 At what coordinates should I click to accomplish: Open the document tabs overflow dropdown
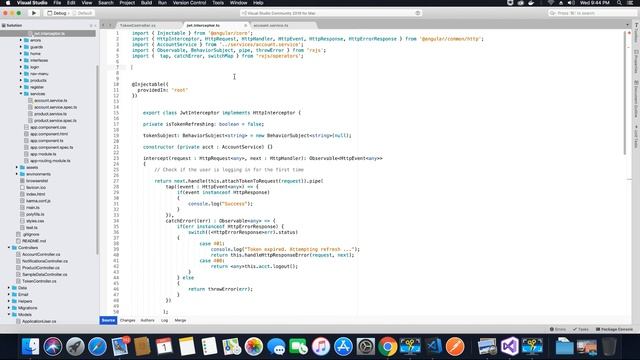click(x=627, y=25)
